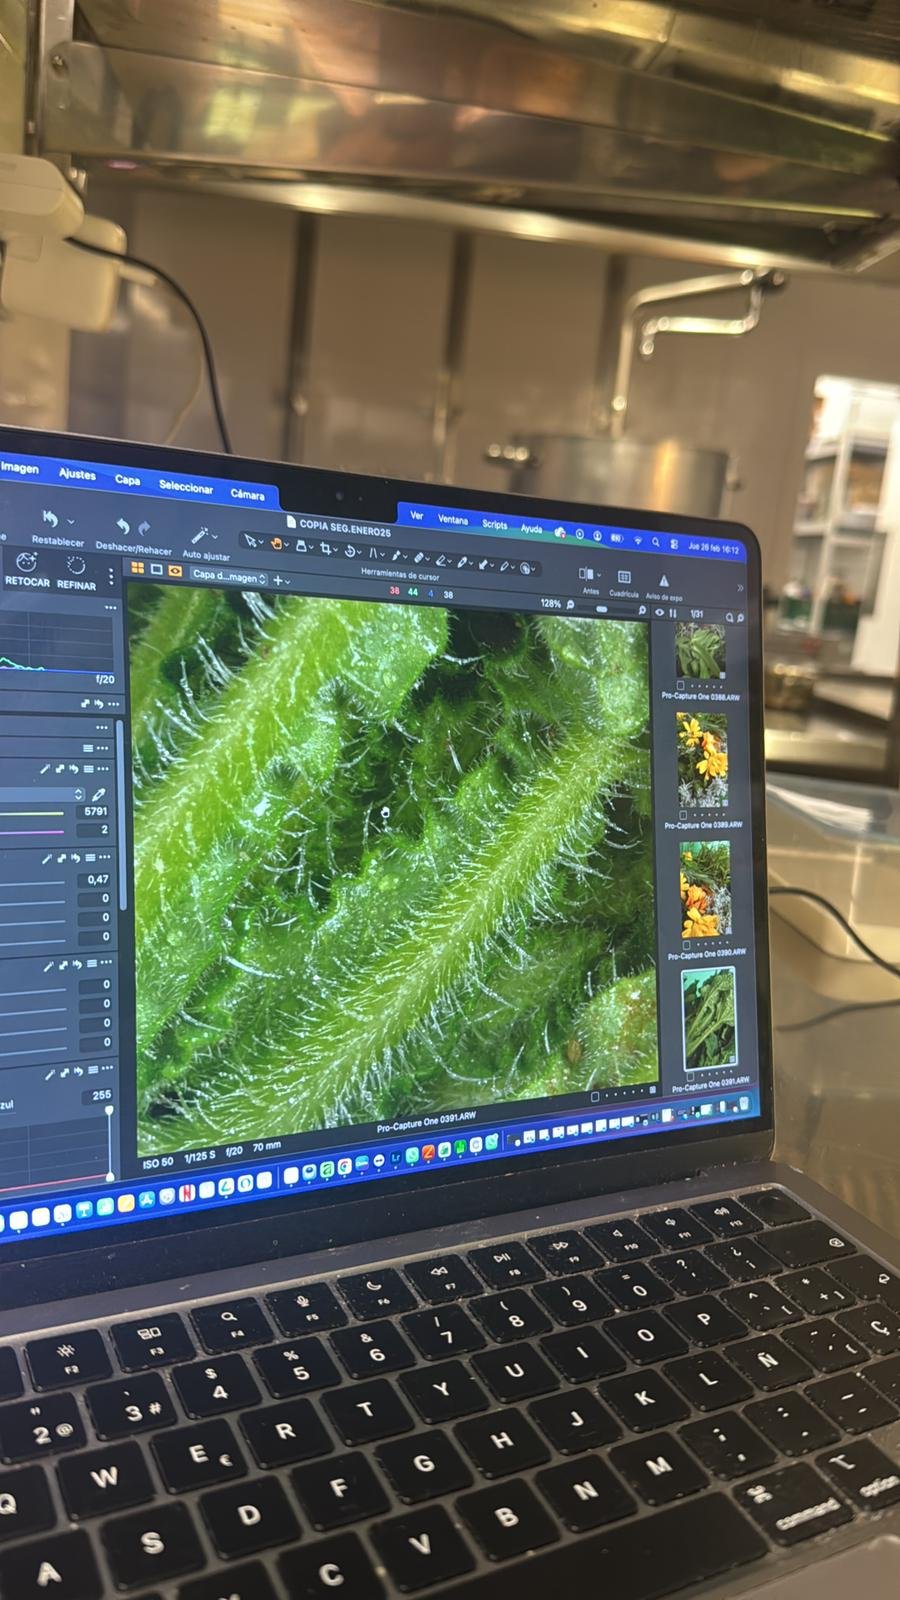Viewport: 900px width, 1600px height.
Task: Open the Imagen menu
Action: coord(19,467)
